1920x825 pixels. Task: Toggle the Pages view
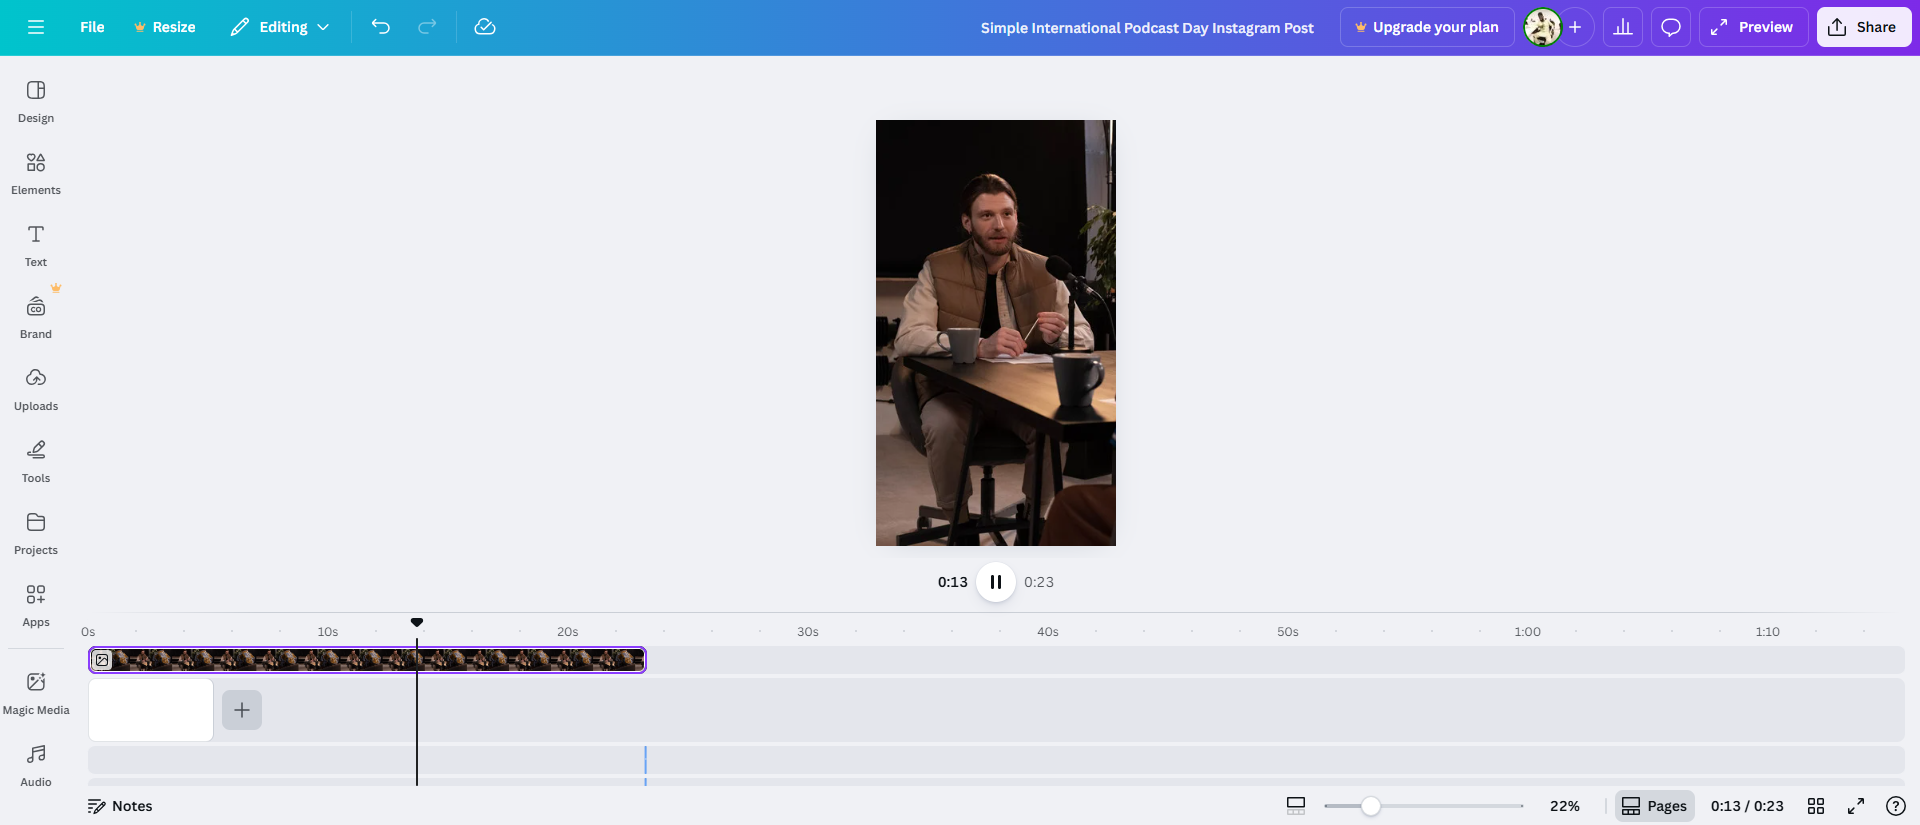pyautogui.click(x=1654, y=806)
